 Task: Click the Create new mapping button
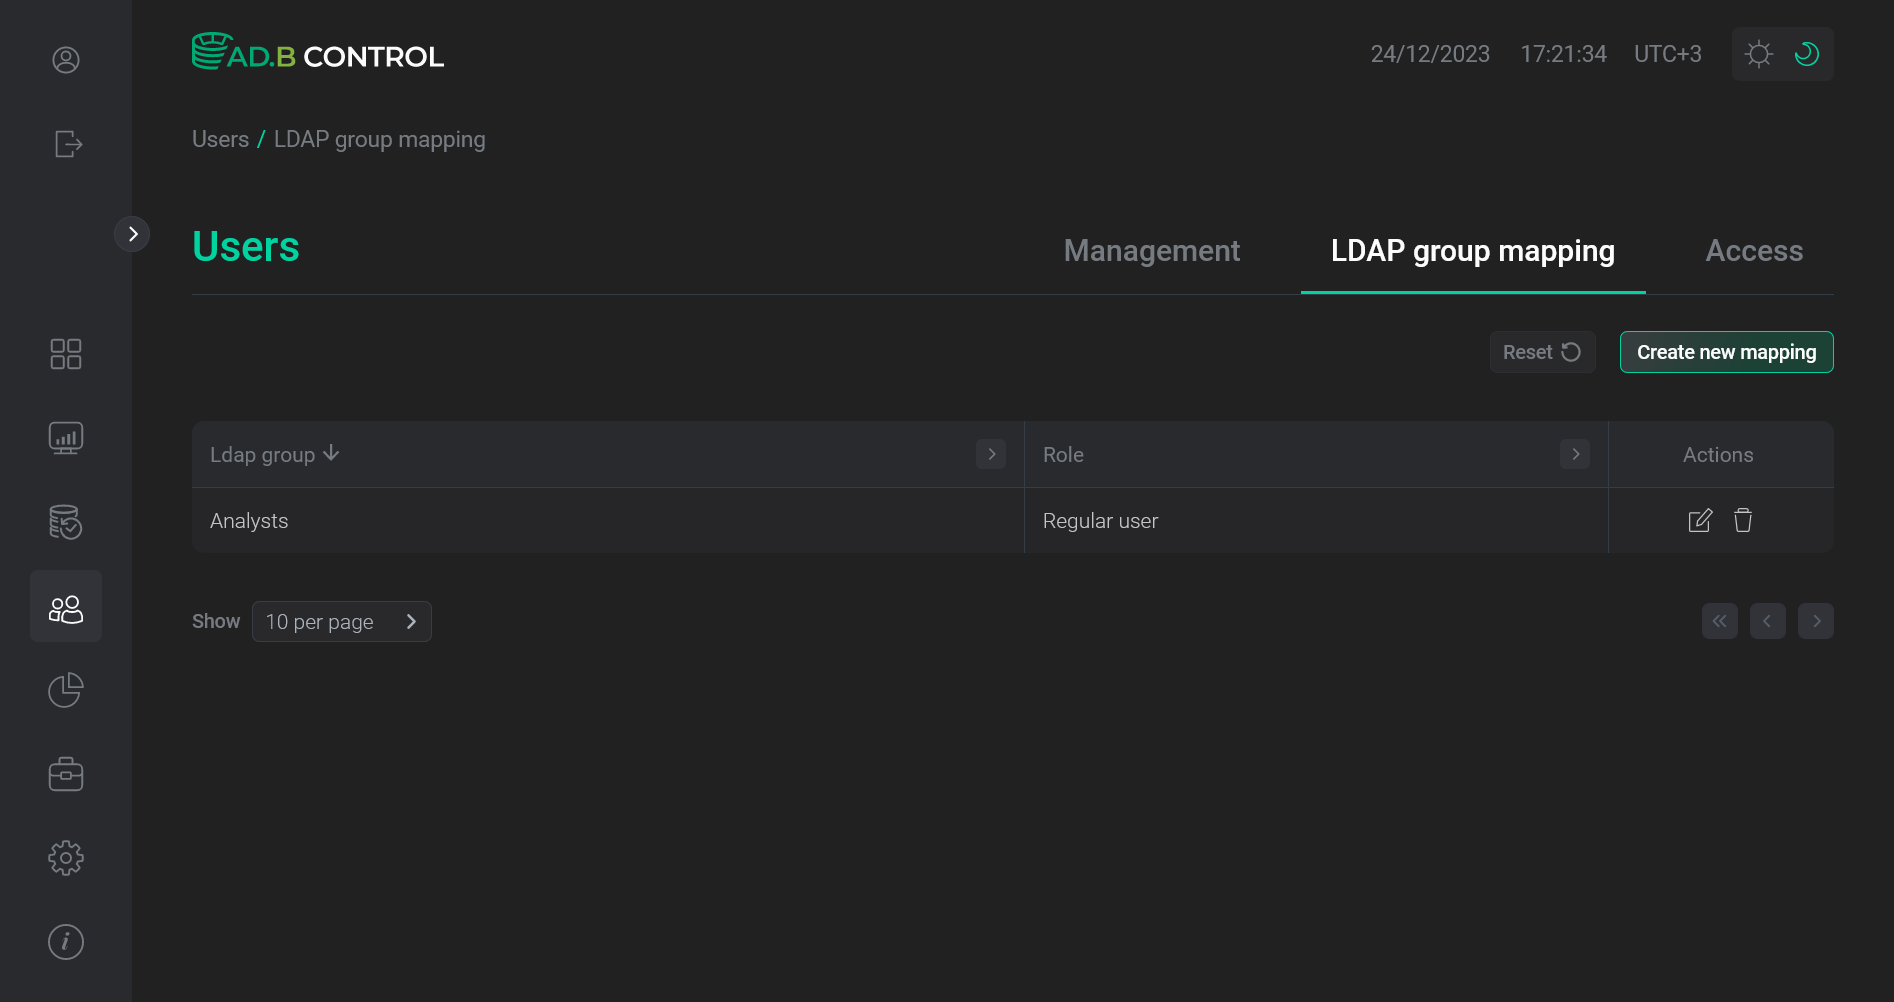[1726, 352]
